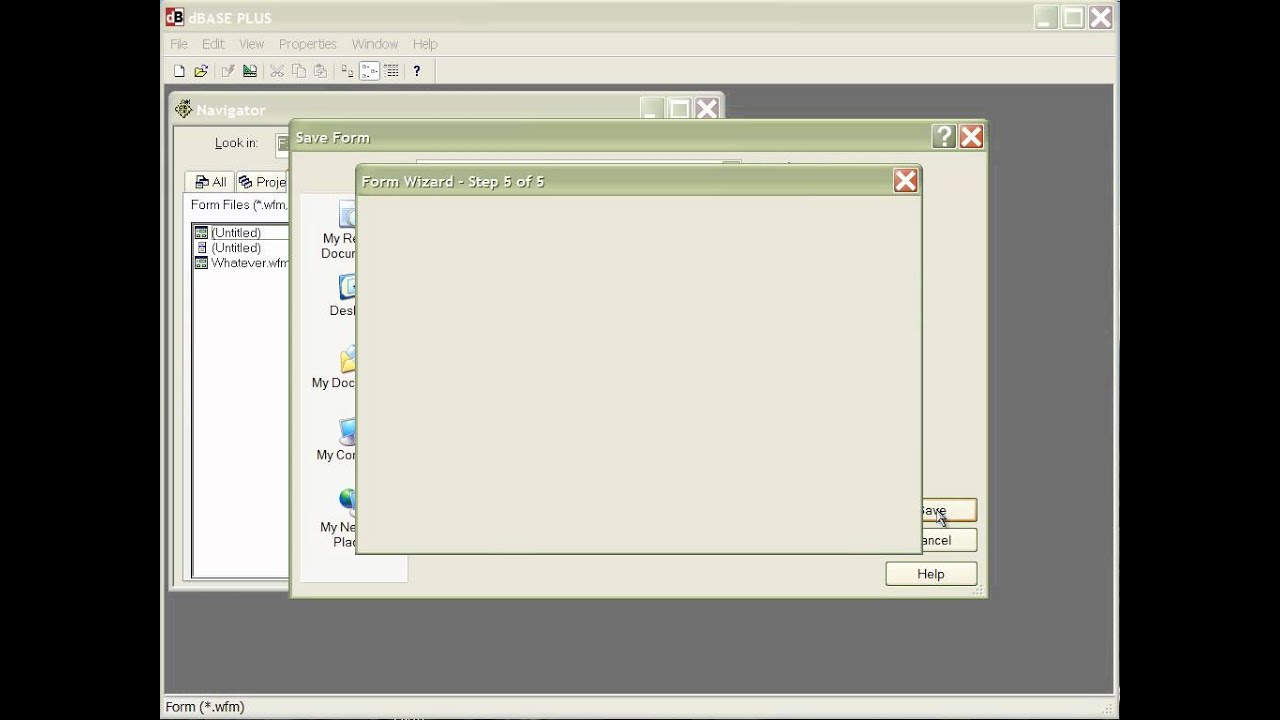Select the All tab in Navigator
The image size is (1280, 720).
point(210,182)
